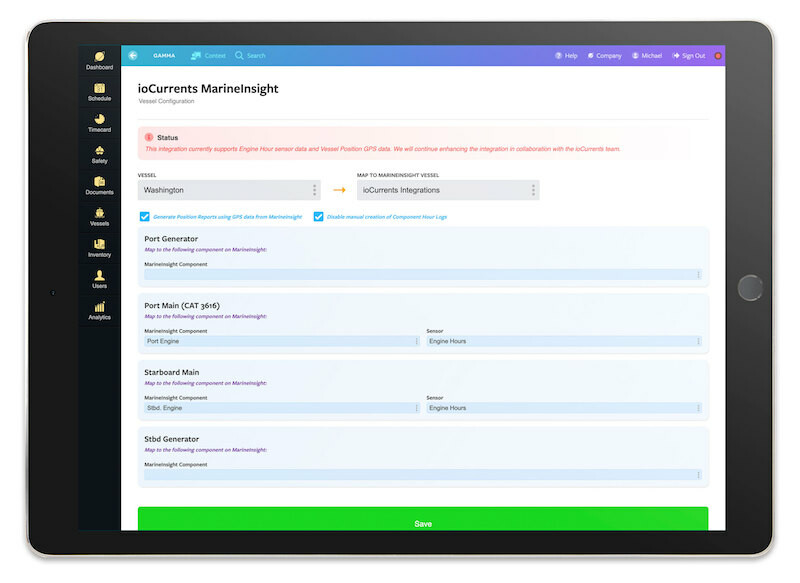Viewport: 800px width, 583px height.
Task: Open the Vessel dropdown showing Washington
Action: pos(229,190)
